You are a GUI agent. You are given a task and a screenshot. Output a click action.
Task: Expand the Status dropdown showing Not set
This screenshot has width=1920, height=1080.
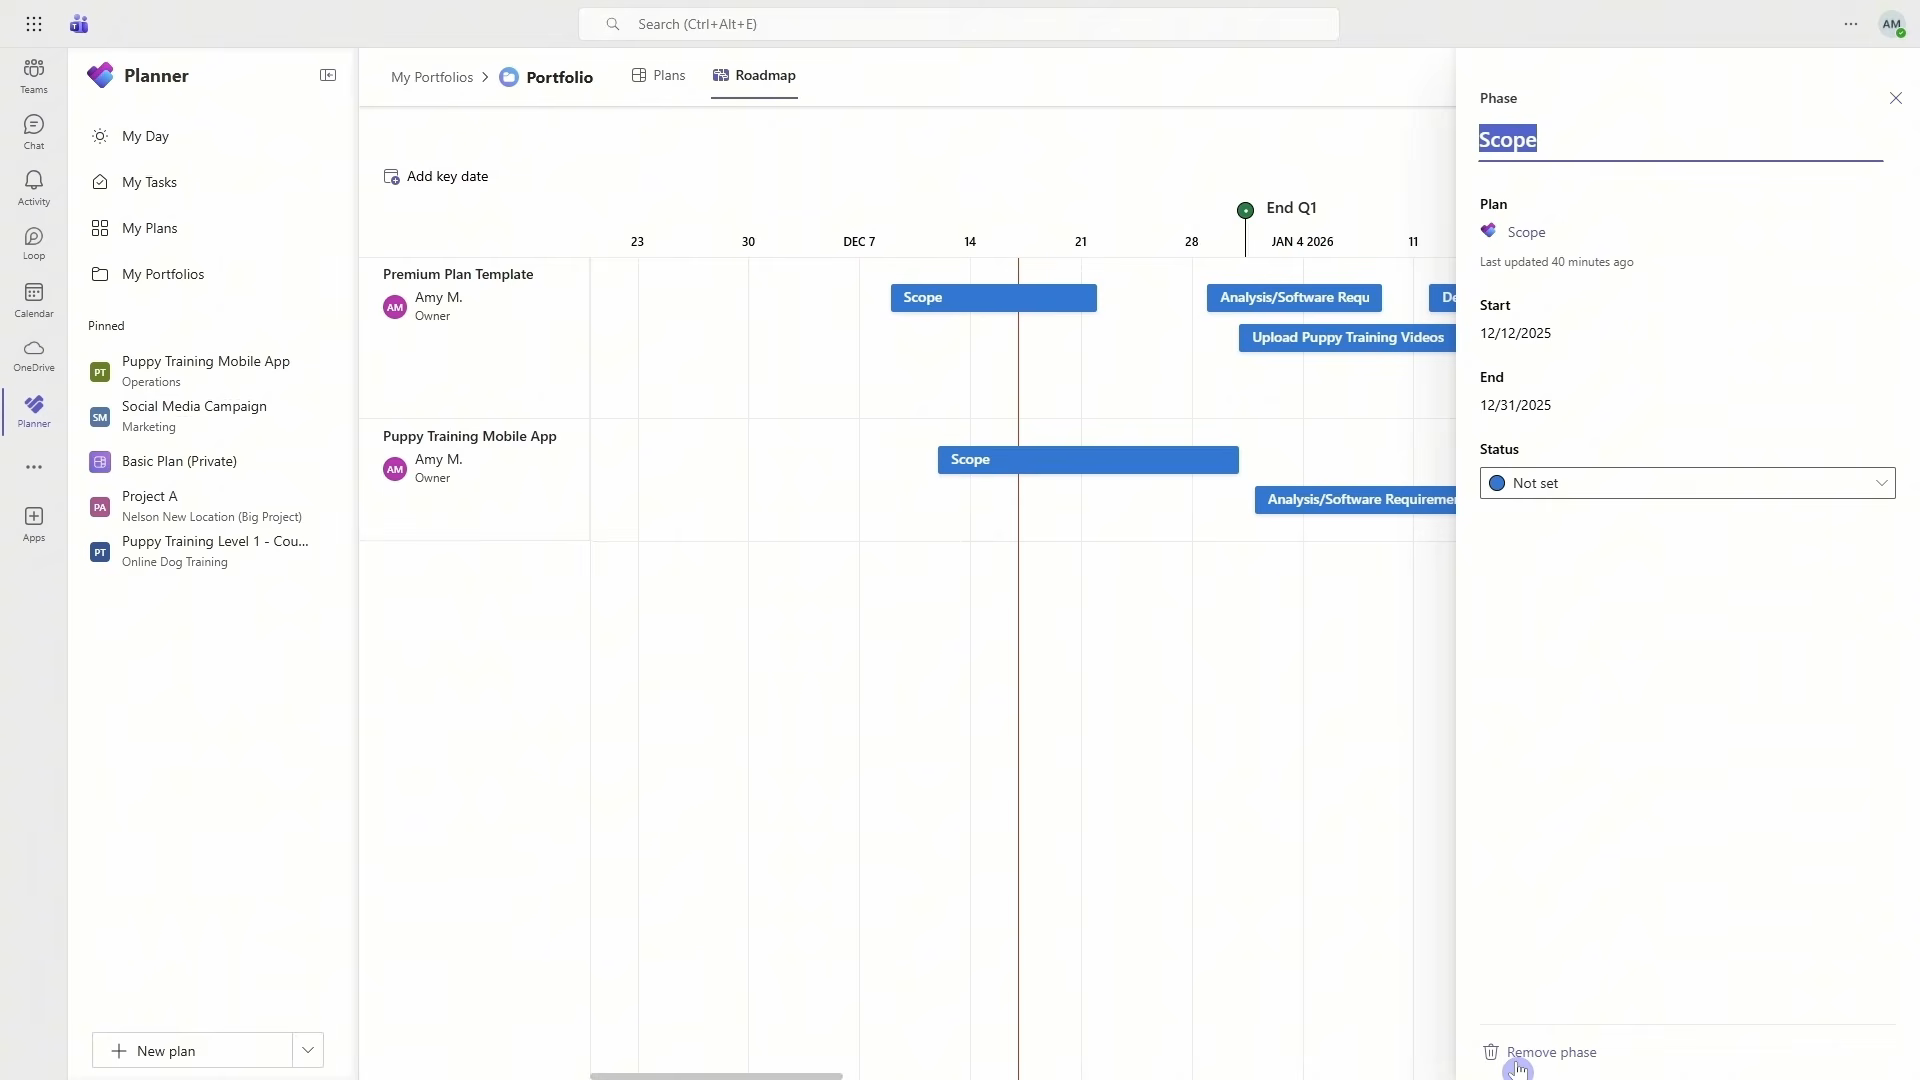coord(1687,483)
